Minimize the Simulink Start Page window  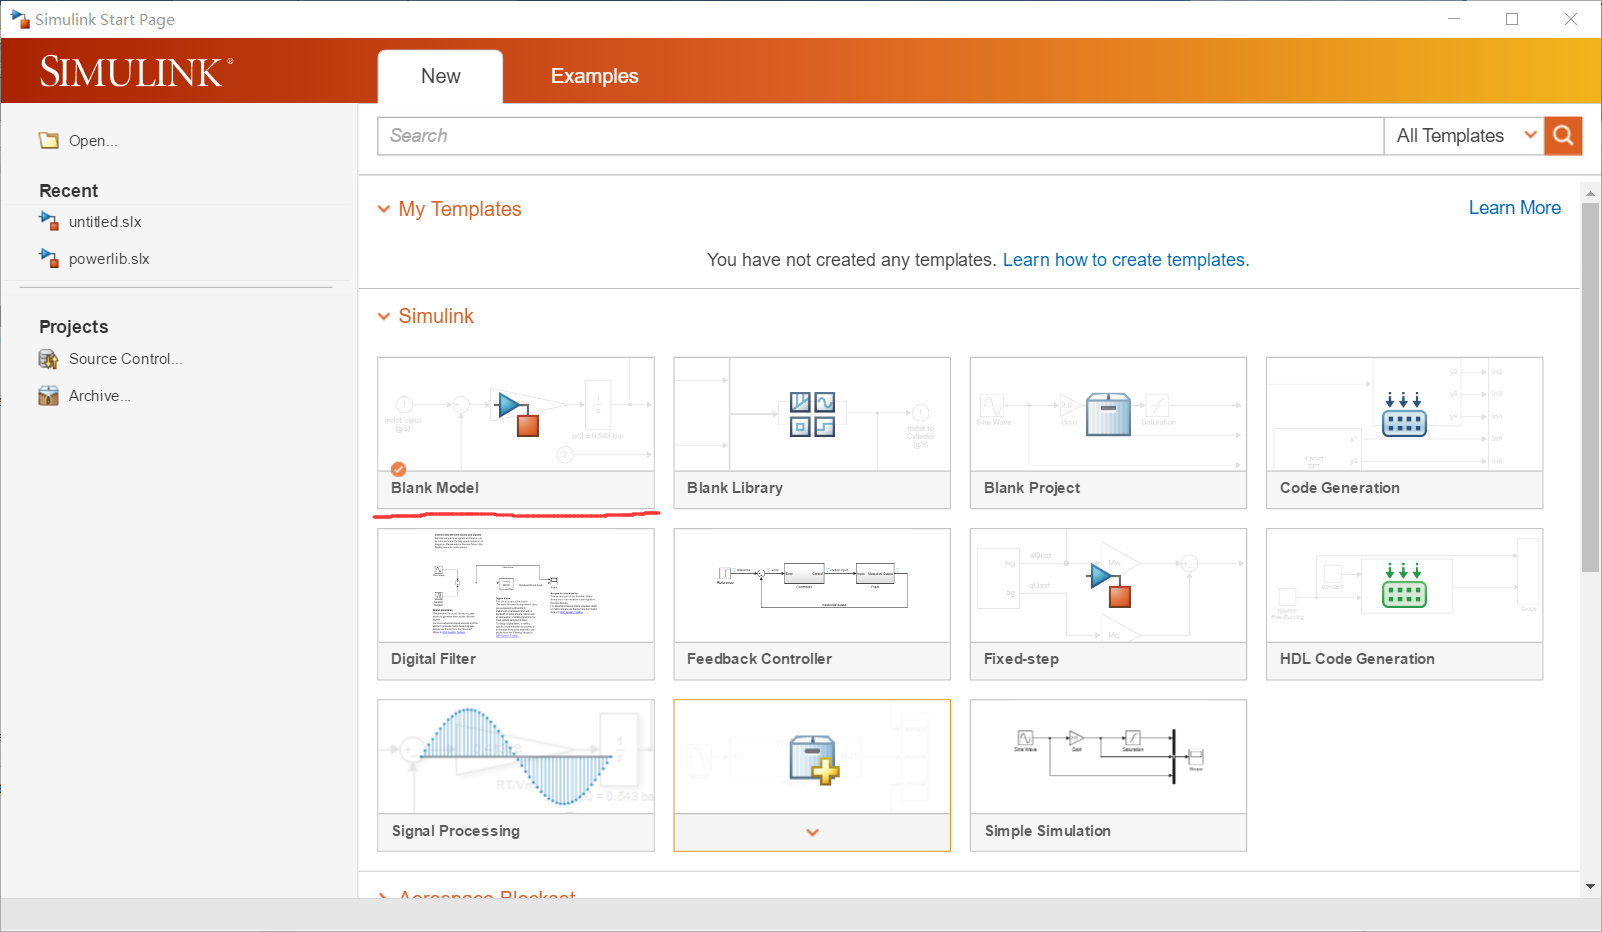pyautogui.click(x=1454, y=19)
